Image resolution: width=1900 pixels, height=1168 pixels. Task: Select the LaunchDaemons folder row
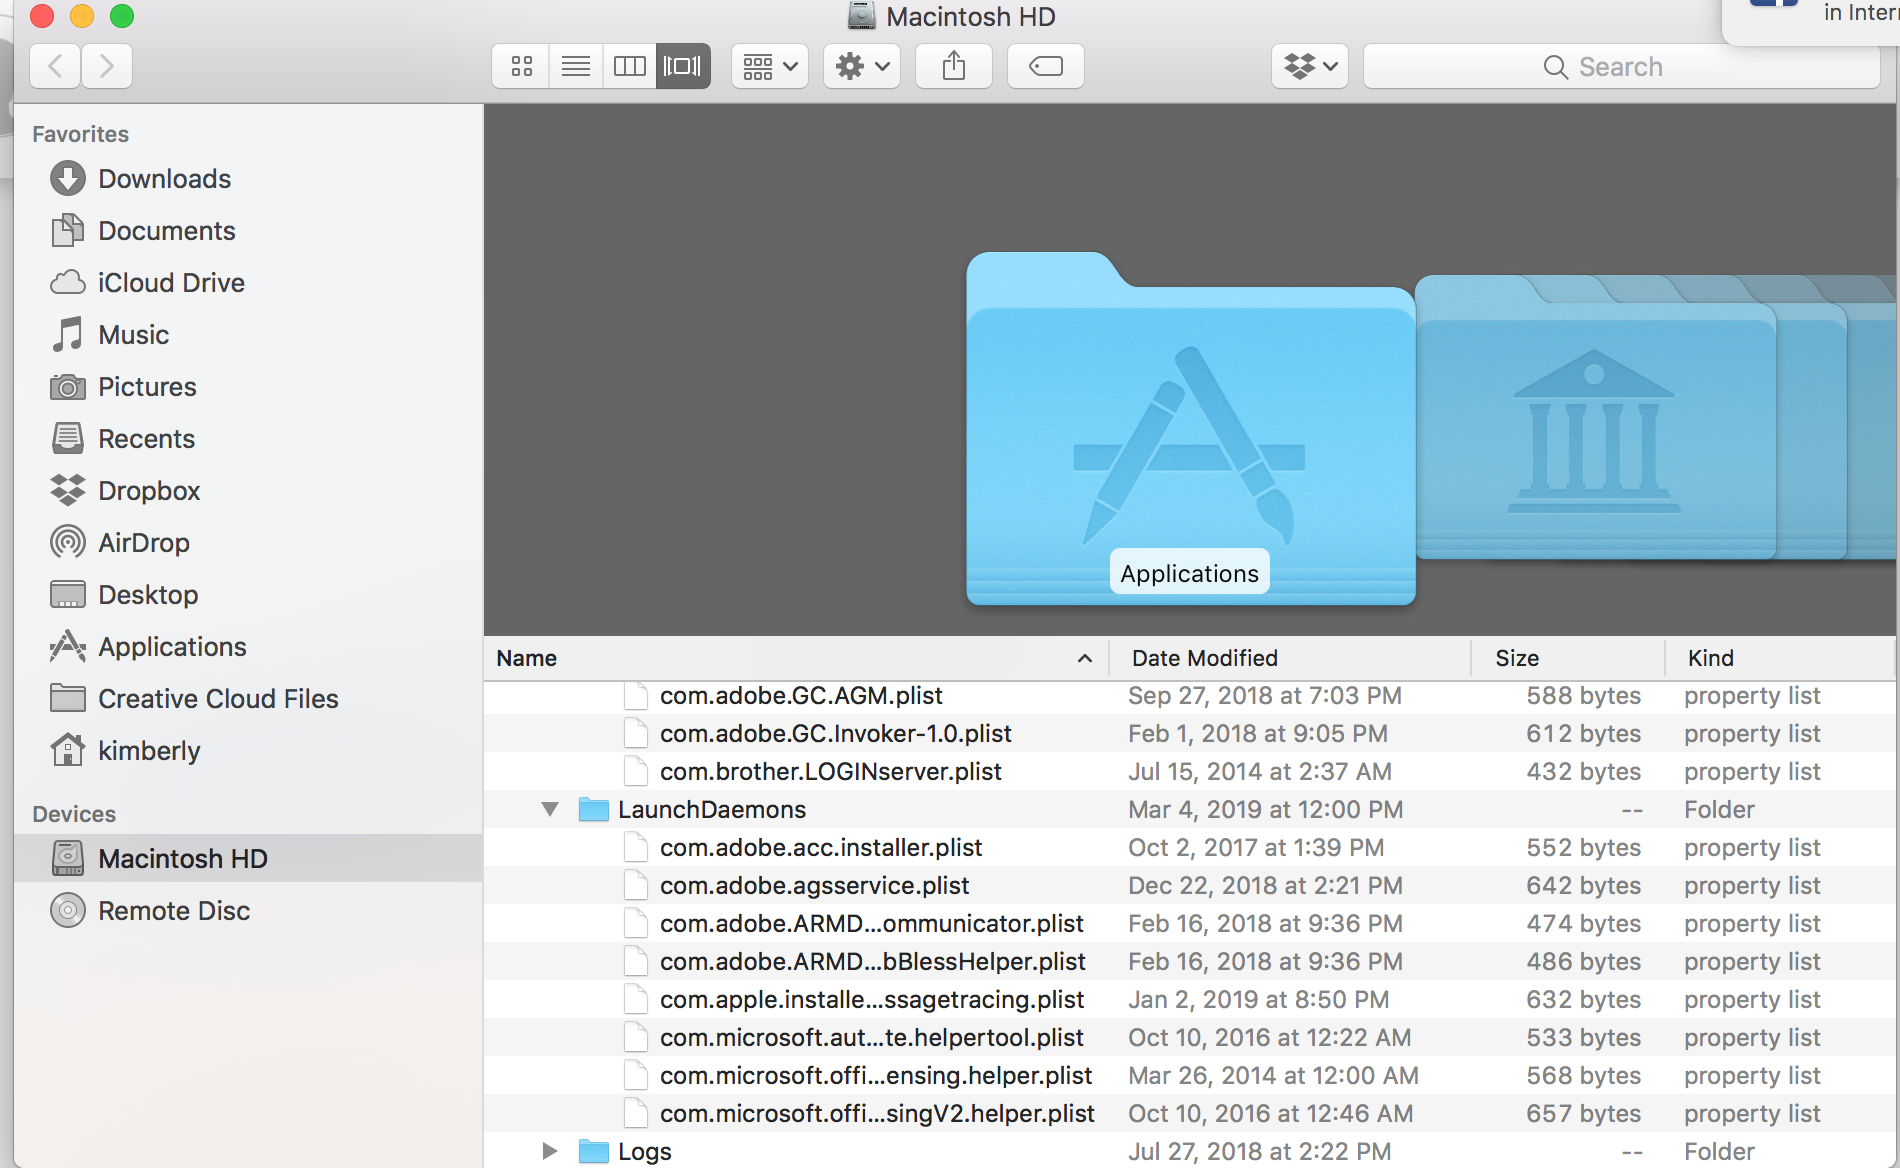point(1190,809)
